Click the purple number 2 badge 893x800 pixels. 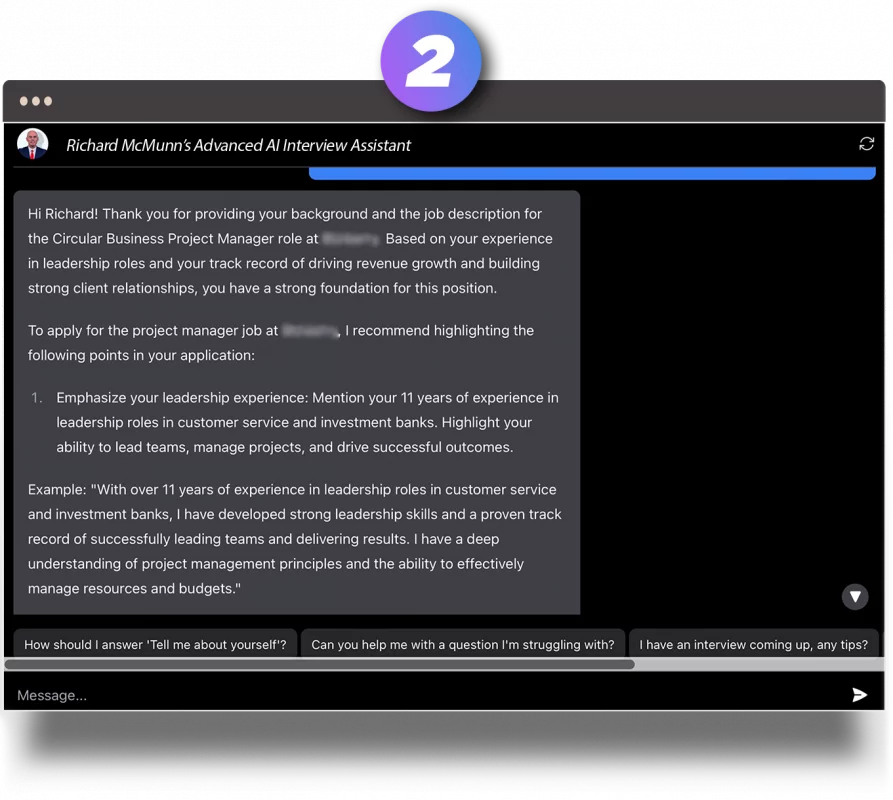click(x=431, y=62)
